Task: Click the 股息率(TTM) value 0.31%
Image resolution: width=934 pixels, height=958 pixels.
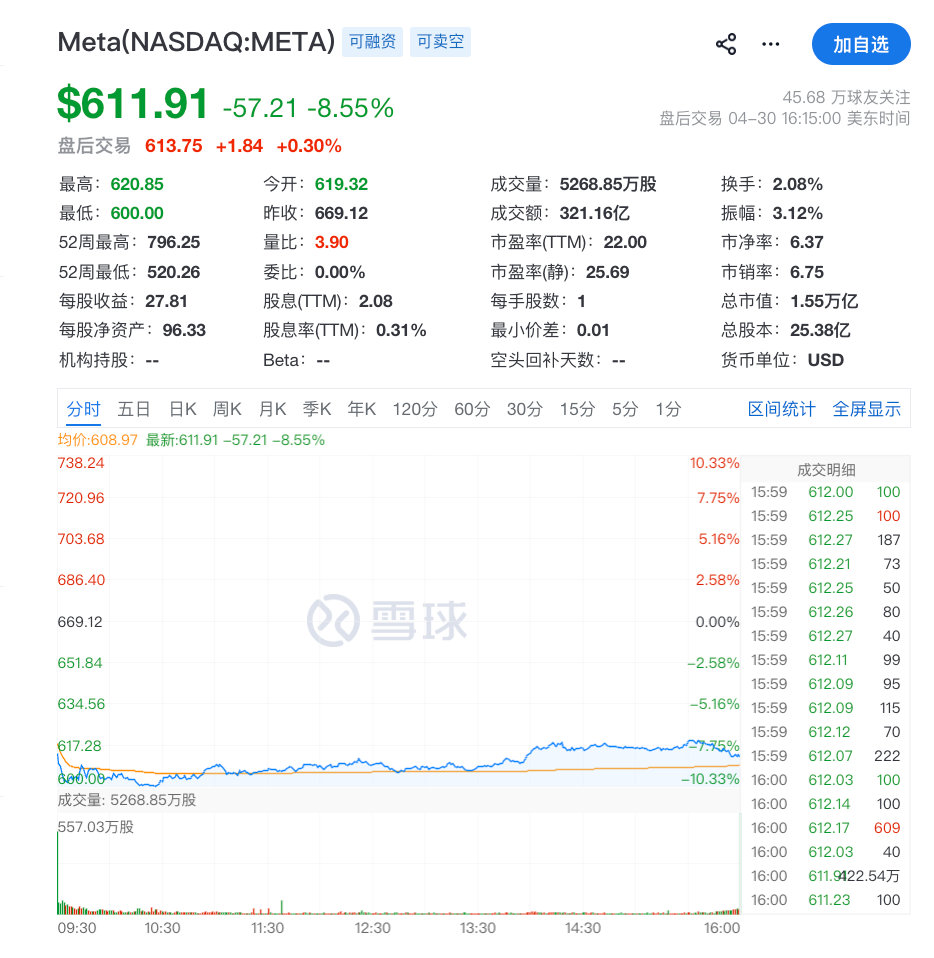Action: tap(401, 330)
